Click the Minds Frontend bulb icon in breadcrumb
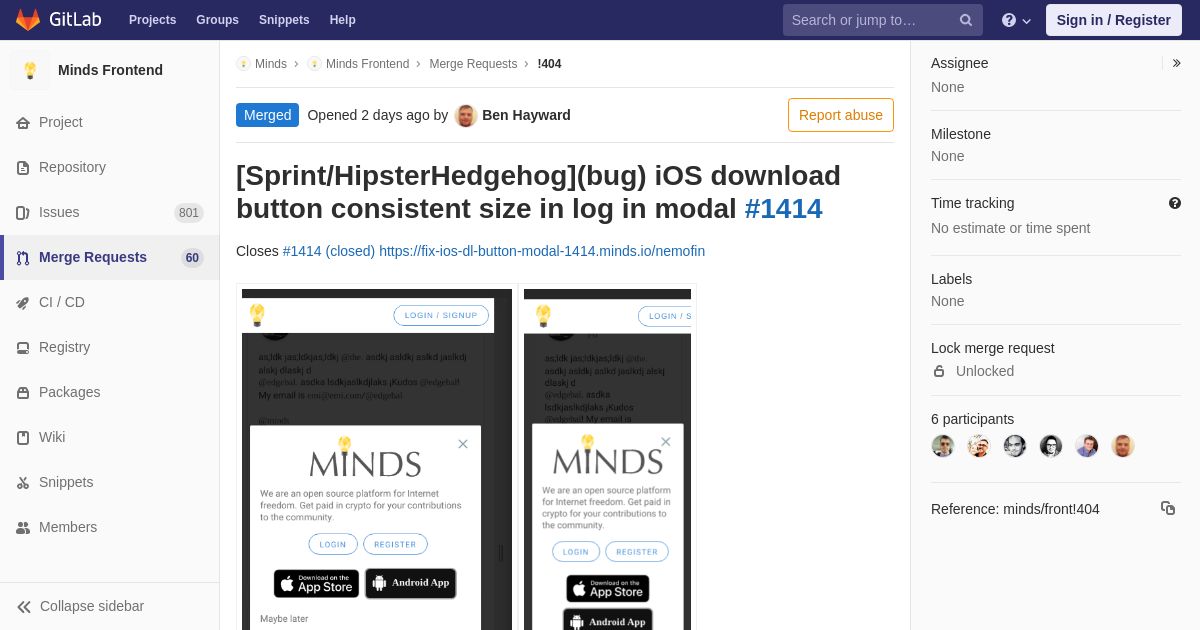The image size is (1200, 630). pyautogui.click(x=314, y=64)
